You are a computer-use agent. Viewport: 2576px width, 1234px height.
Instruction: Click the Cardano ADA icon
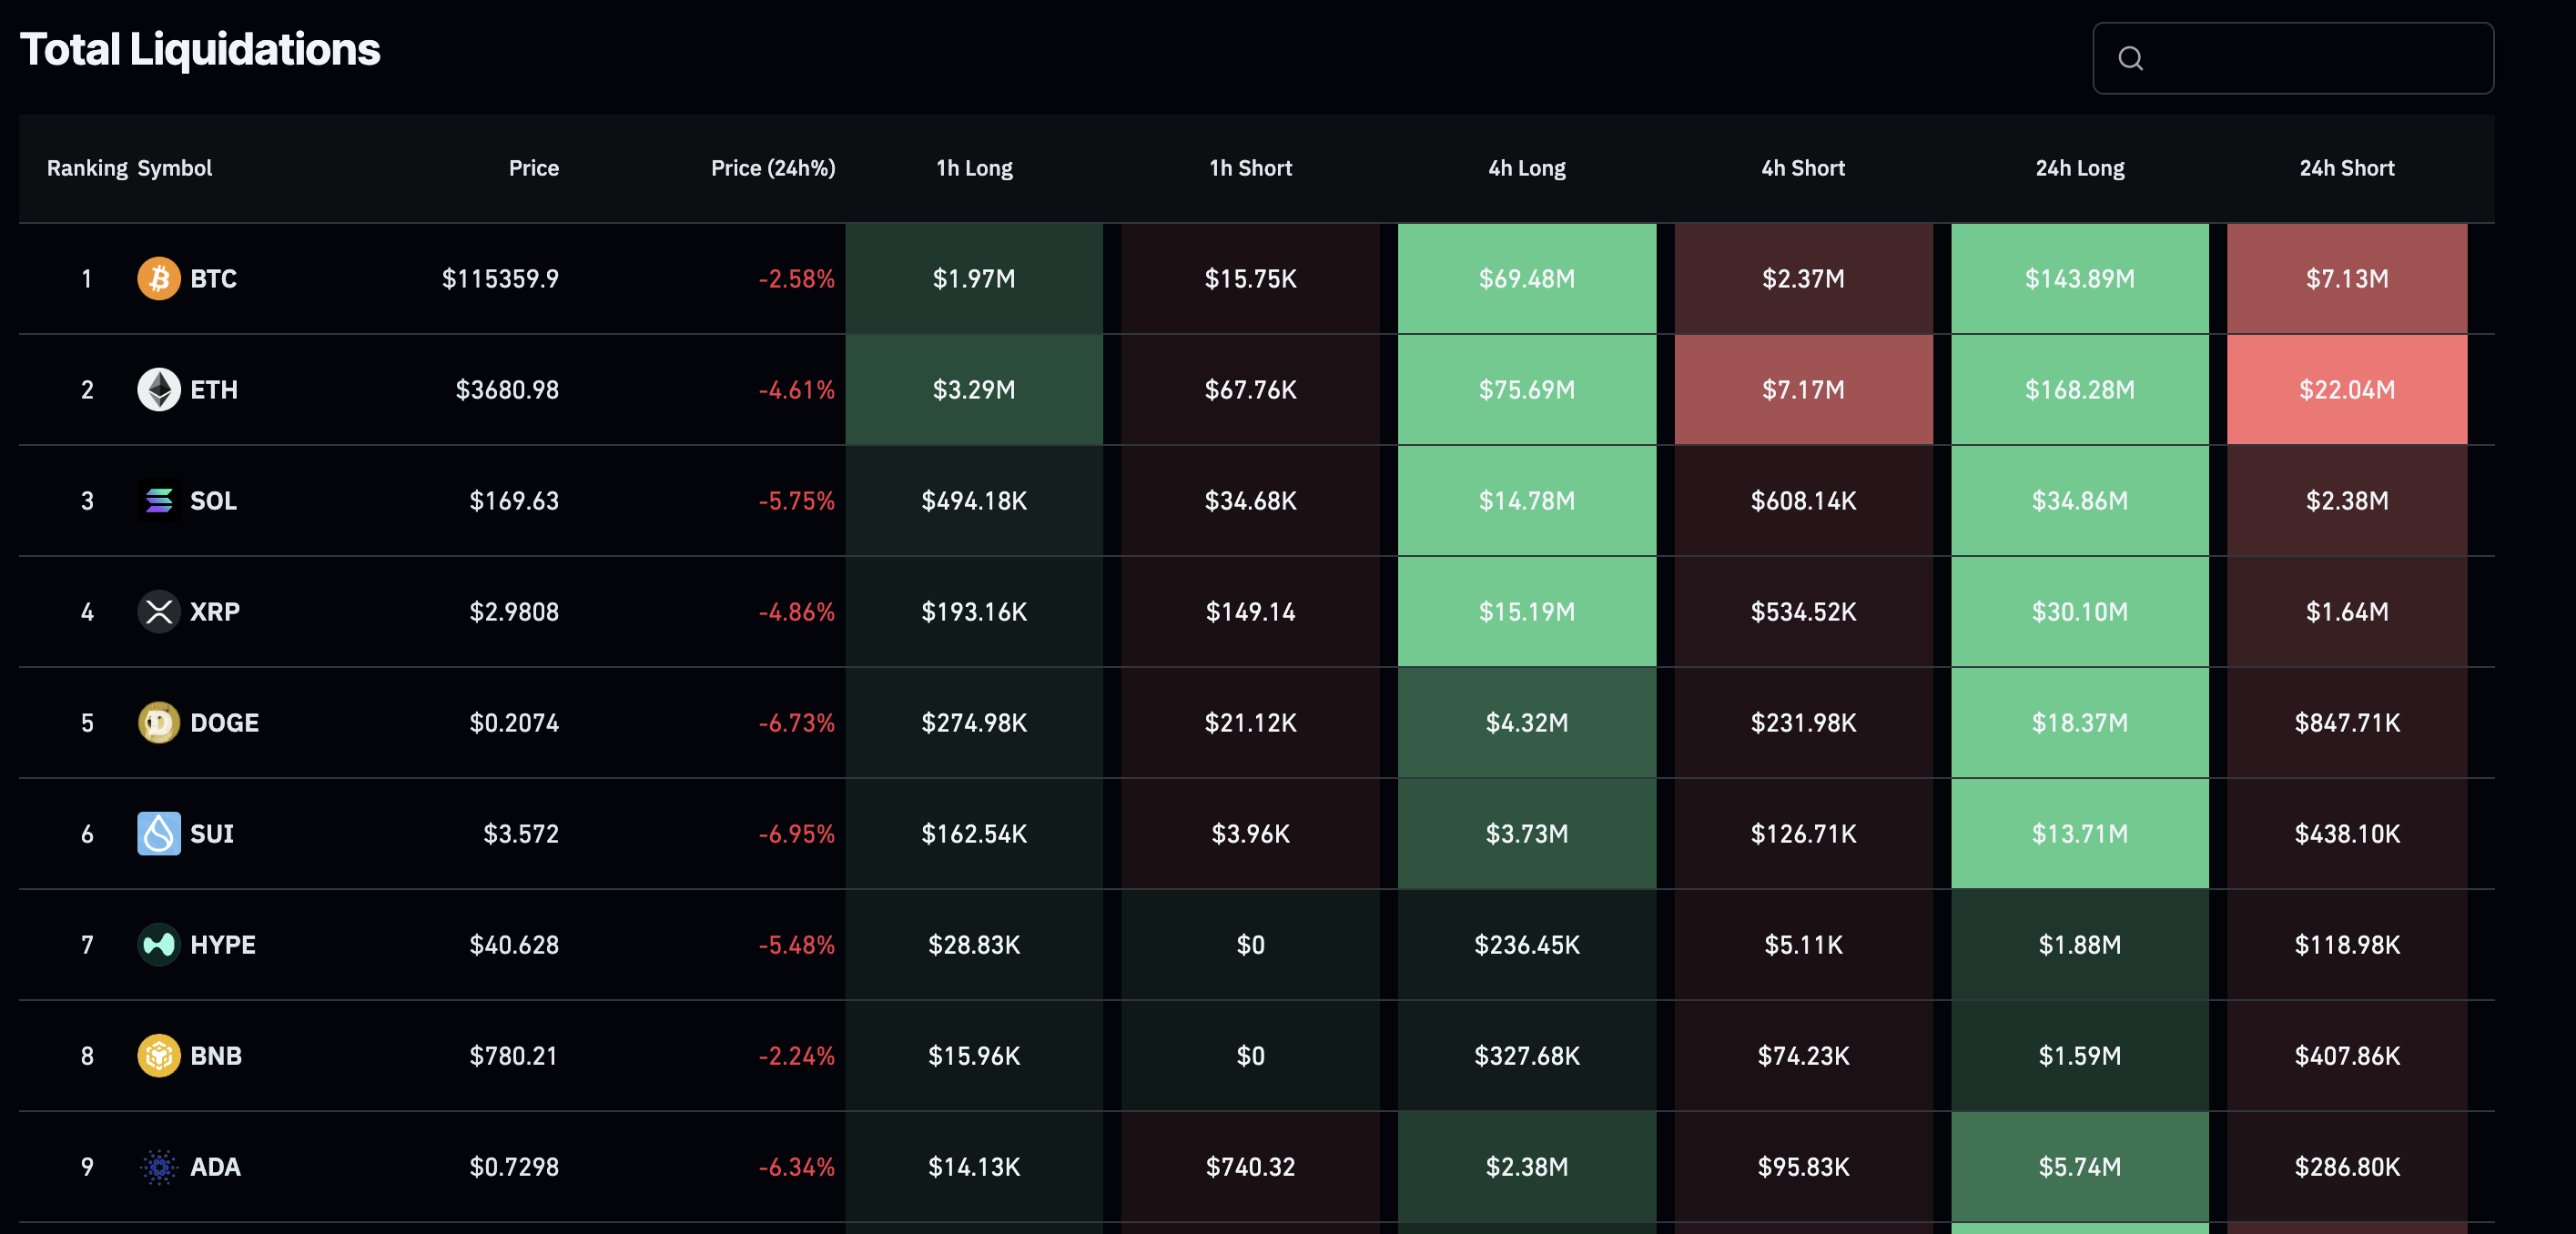(158, 1166)
